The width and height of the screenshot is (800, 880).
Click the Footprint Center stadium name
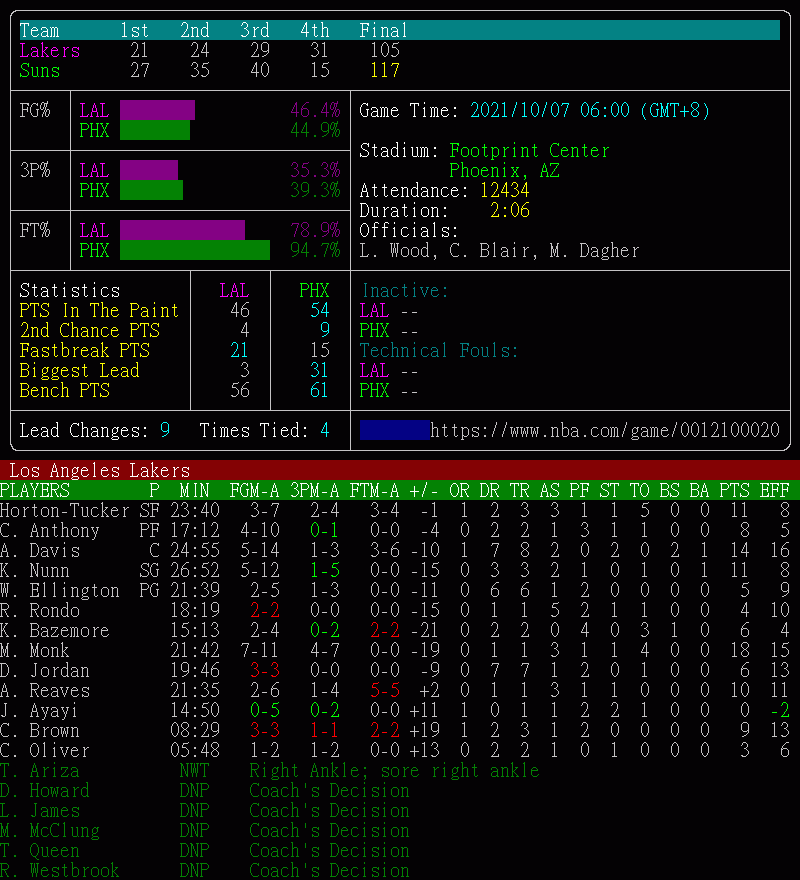coord(529,150)
